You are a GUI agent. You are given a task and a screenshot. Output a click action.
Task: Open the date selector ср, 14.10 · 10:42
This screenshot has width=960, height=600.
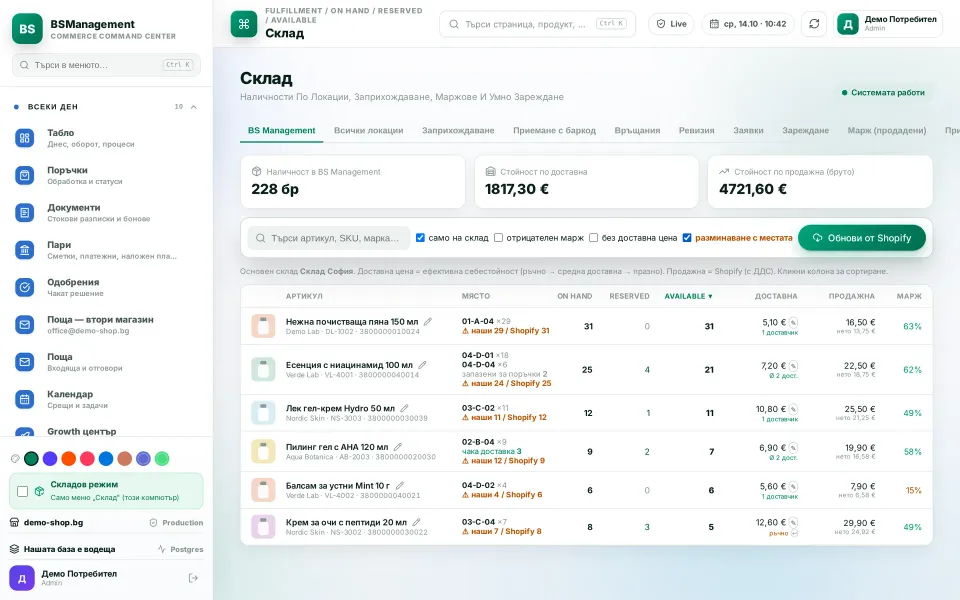748,24
